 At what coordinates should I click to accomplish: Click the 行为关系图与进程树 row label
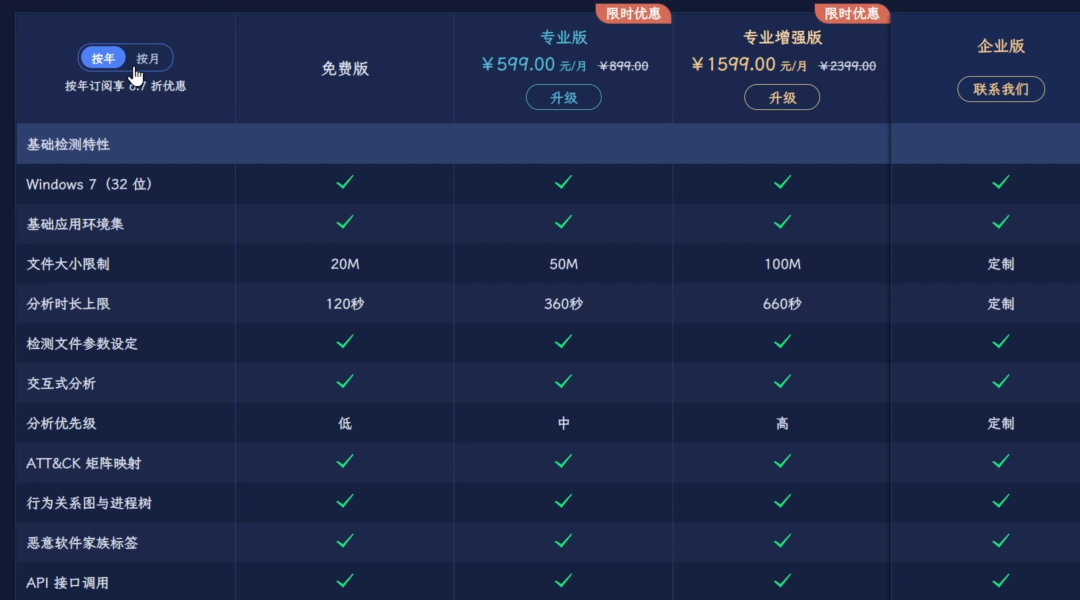(x=89, y=504)
